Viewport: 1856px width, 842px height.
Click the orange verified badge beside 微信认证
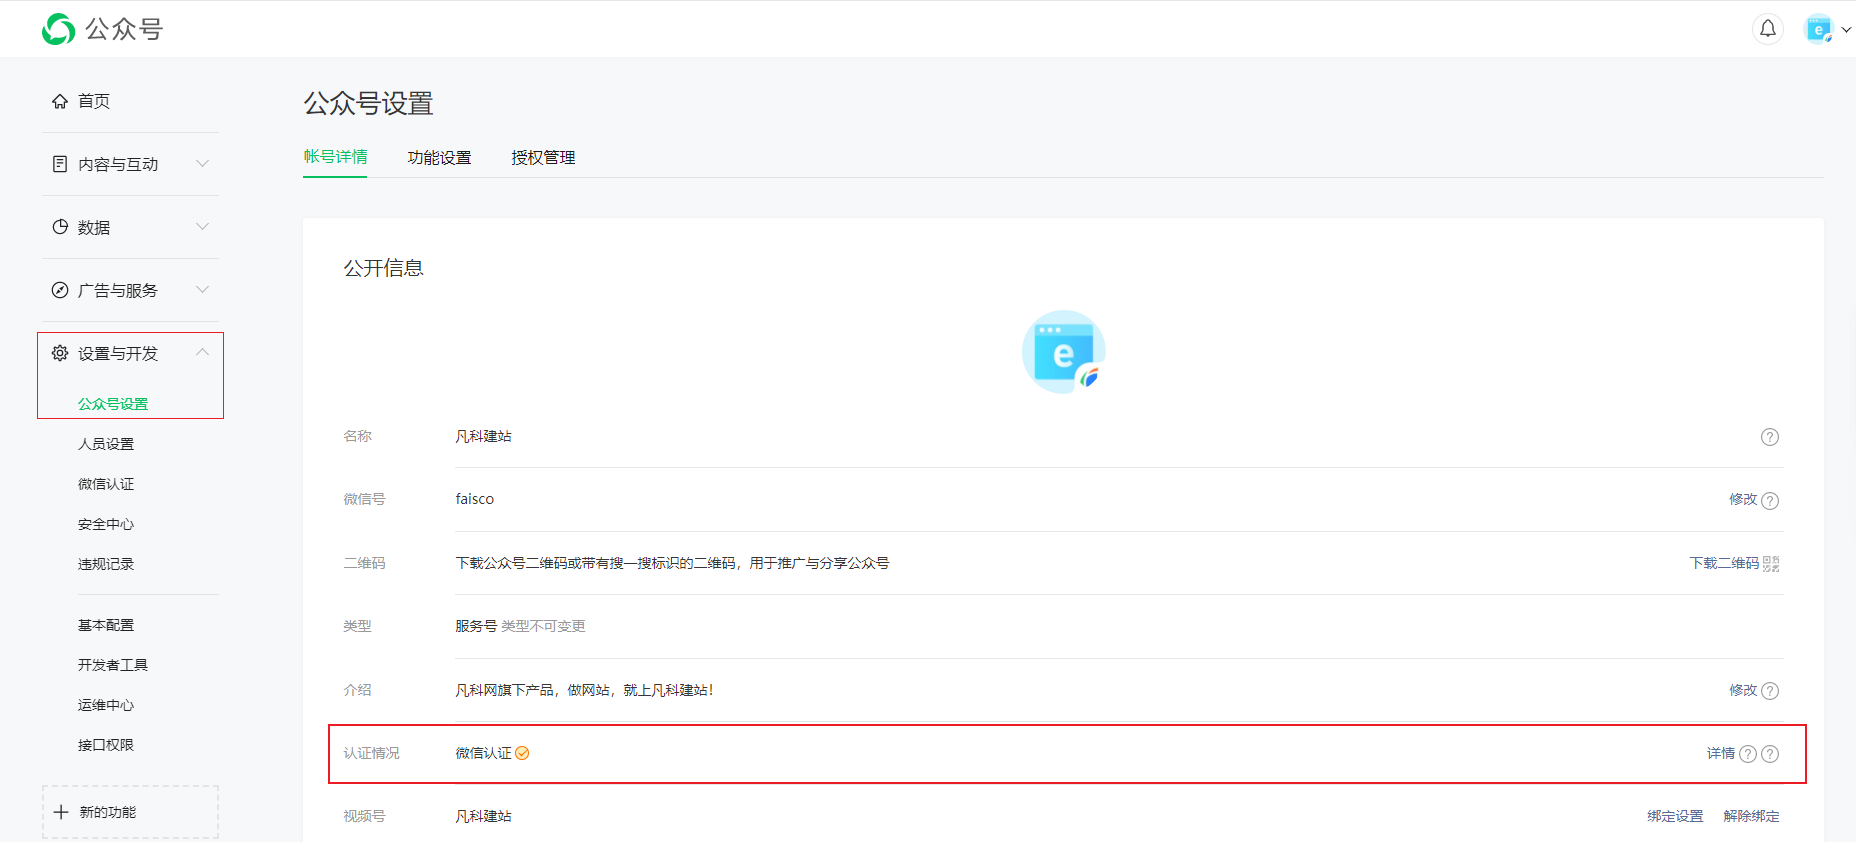point(522,753)
